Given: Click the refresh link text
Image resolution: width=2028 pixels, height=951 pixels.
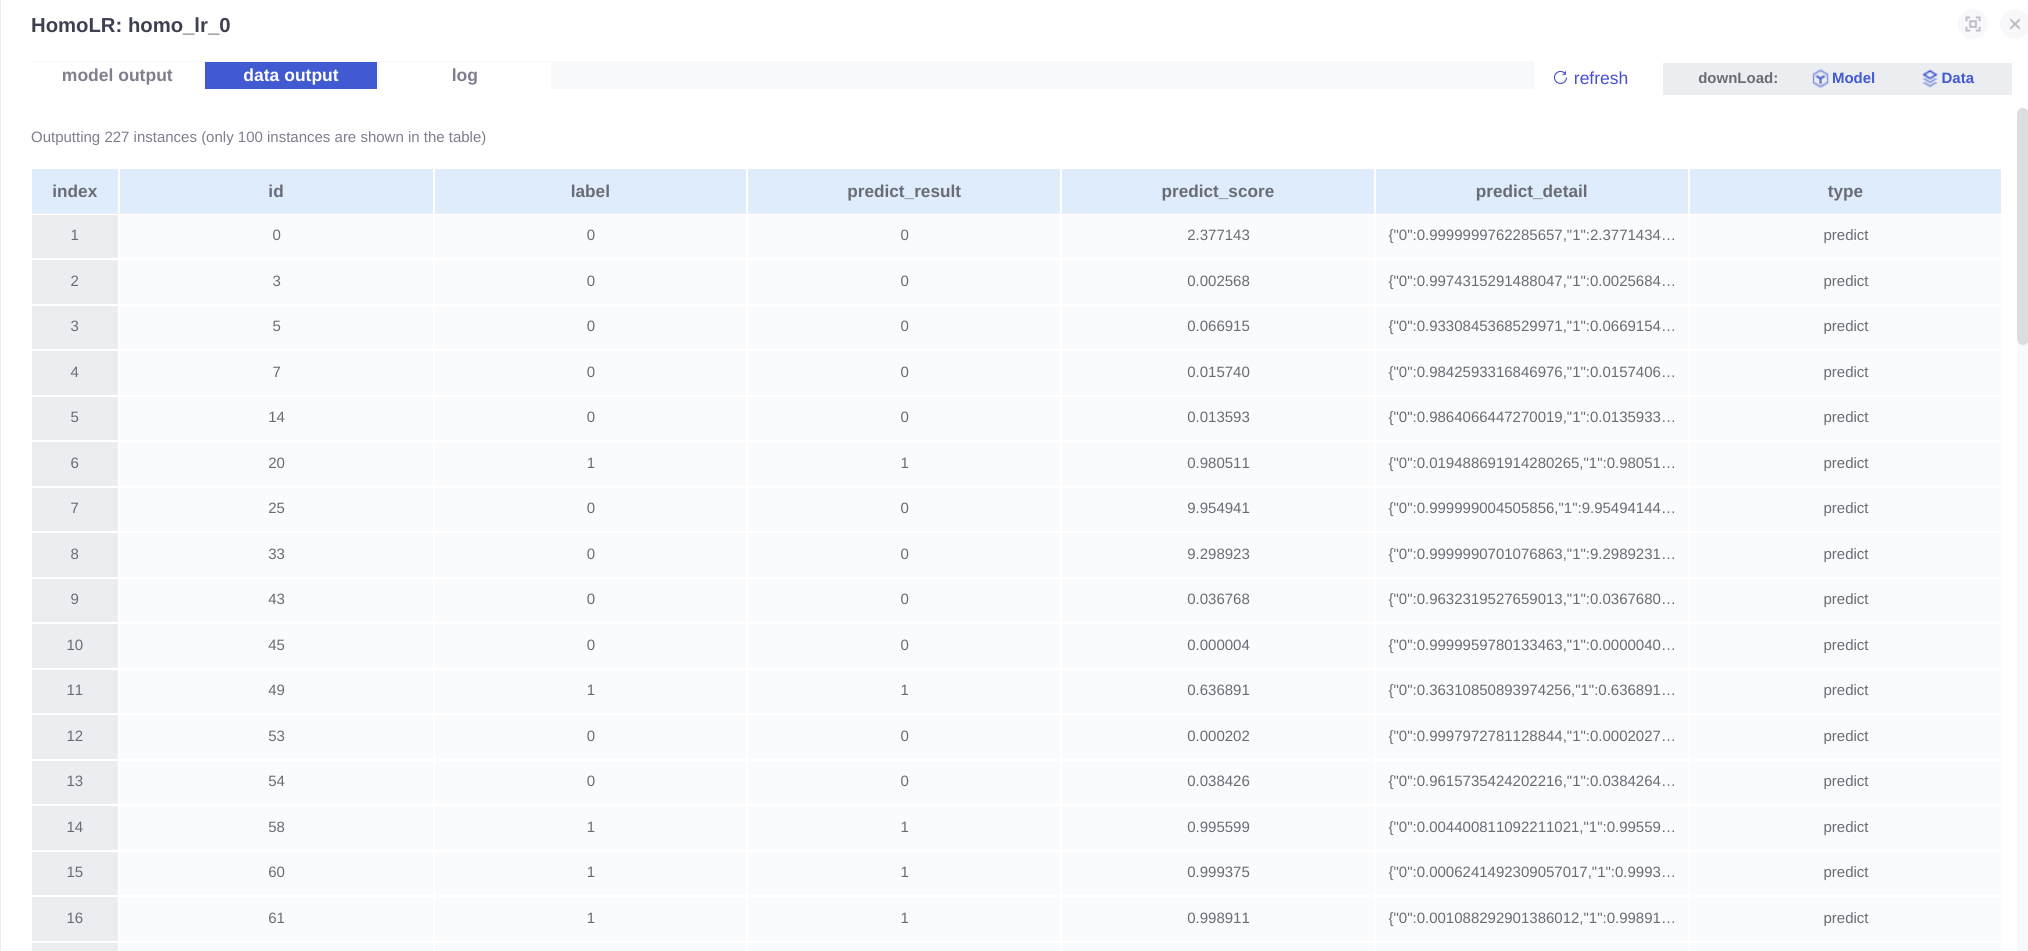Looking at the screenshot, I should (1600, 78).
